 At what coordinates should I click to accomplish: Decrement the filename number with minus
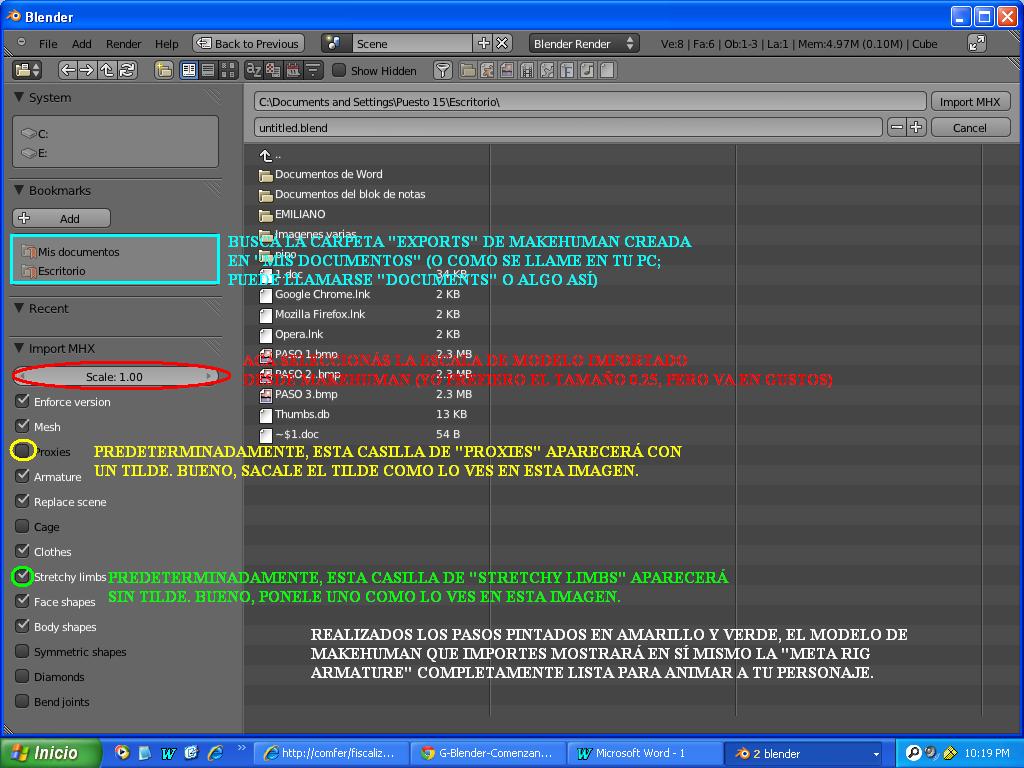coord(897,127)
